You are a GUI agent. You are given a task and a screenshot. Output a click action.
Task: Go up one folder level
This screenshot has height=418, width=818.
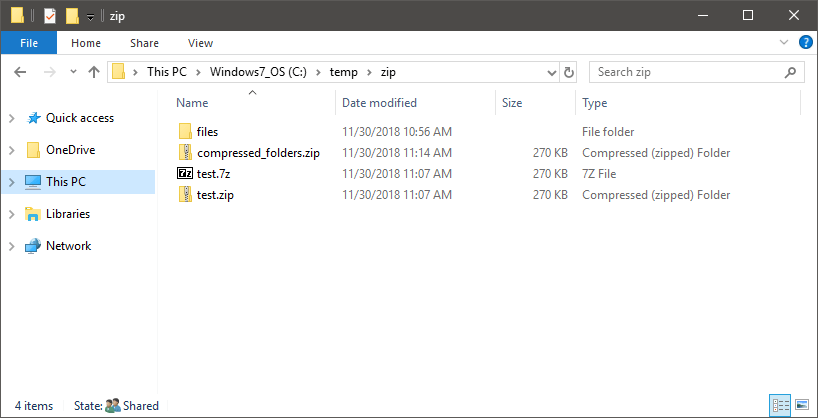click(94, 72)
